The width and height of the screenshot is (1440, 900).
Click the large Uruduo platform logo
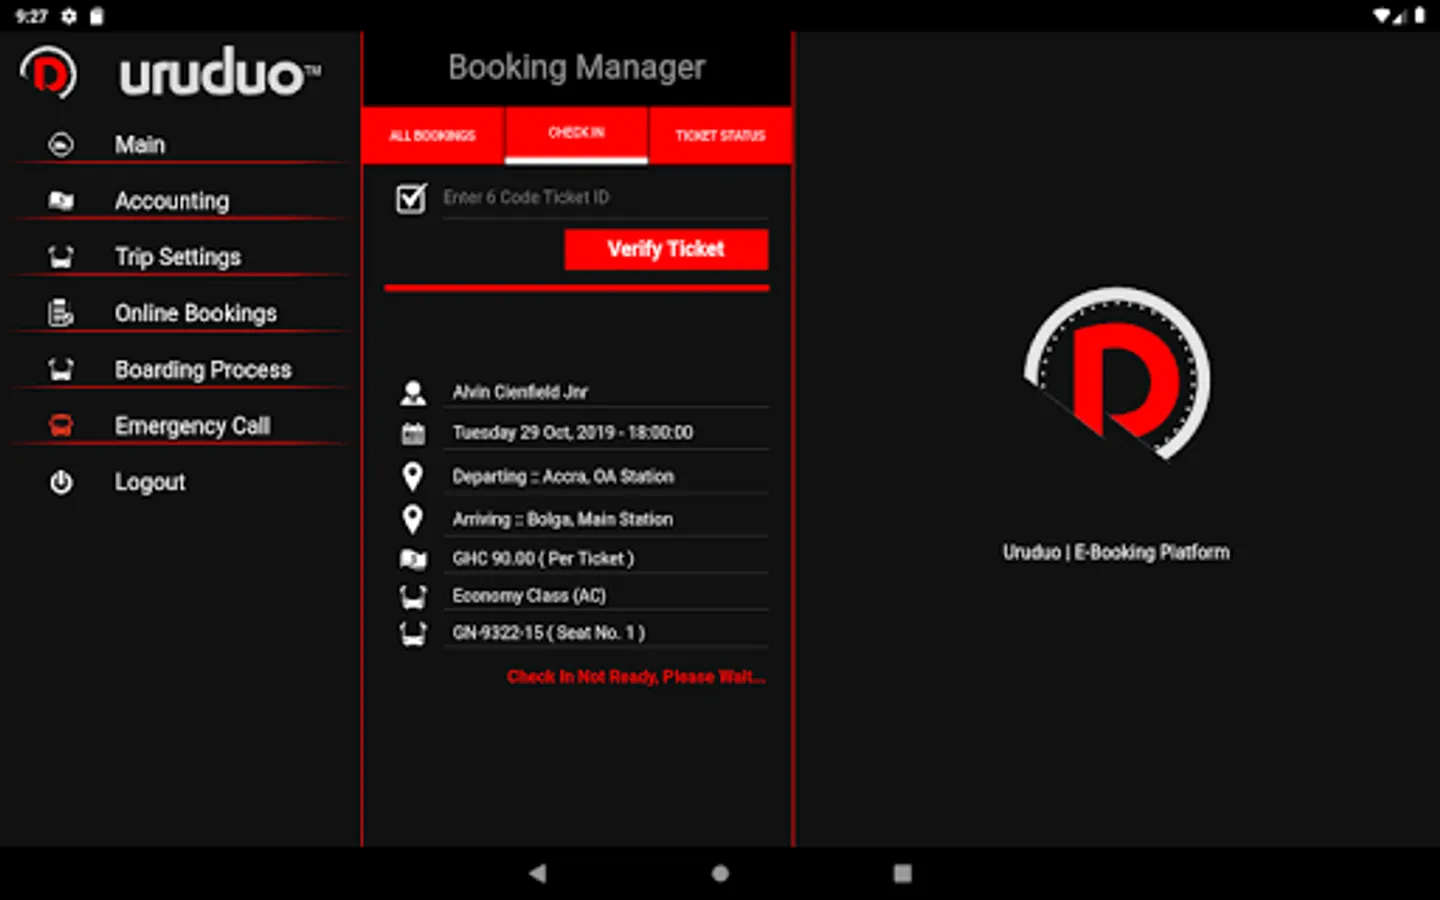pyautogui.click(x=1117, y=375)
